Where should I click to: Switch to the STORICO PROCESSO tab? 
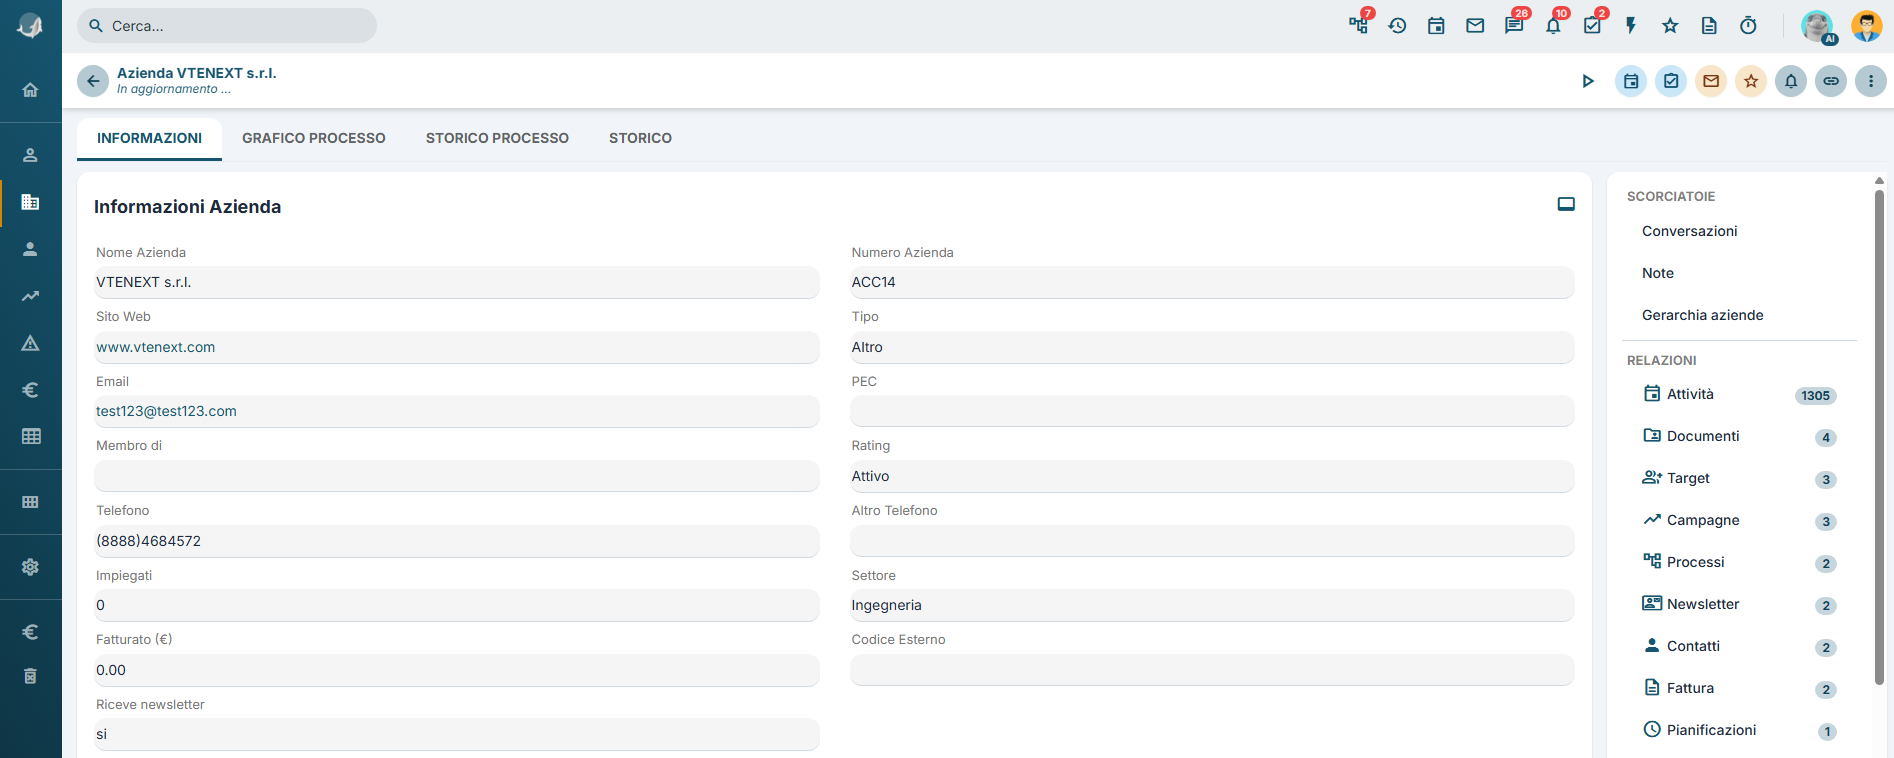pyautogui.click(x=497, y=138)
